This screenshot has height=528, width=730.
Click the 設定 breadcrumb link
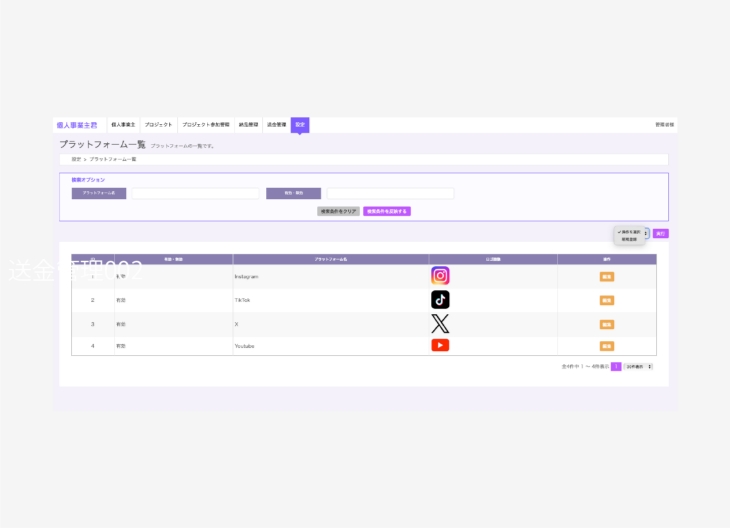click(x=76, y=159)
